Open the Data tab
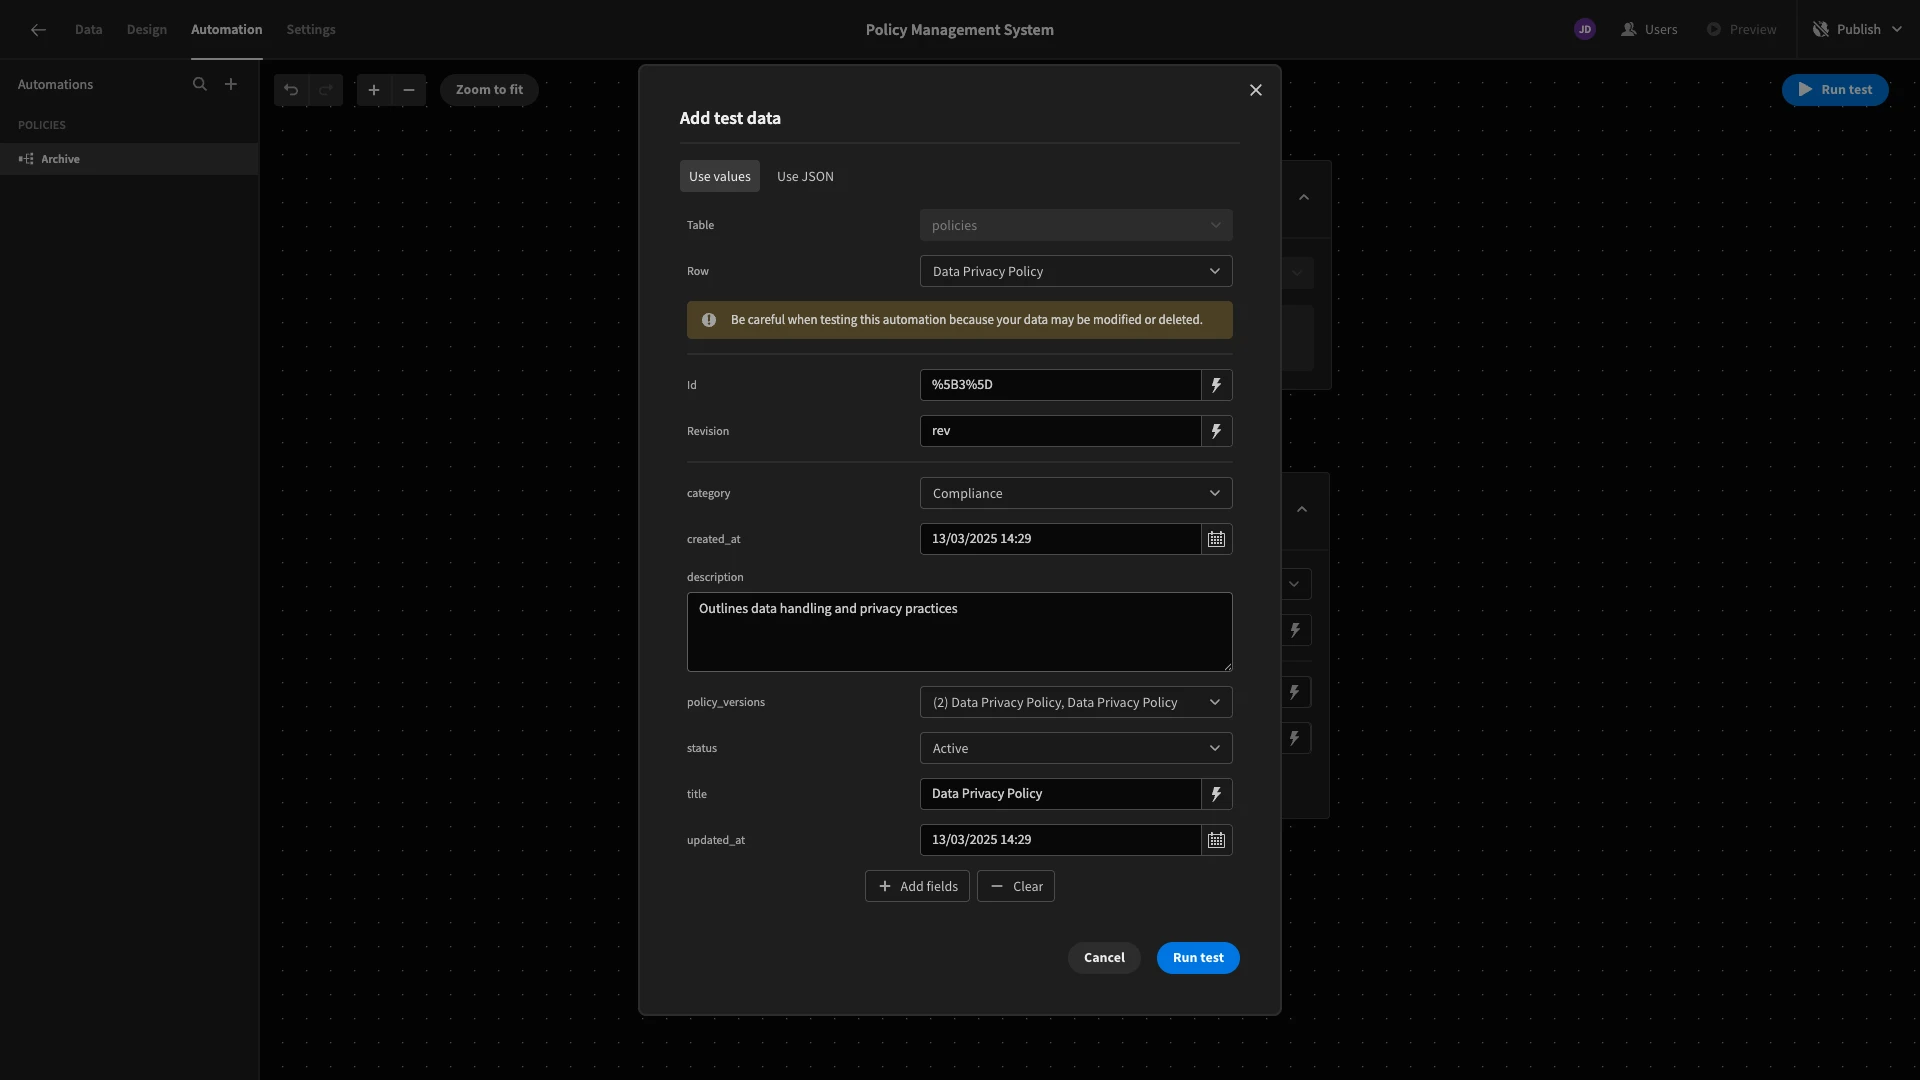Screen dimensions: 1920x1080 pos(88,30)
